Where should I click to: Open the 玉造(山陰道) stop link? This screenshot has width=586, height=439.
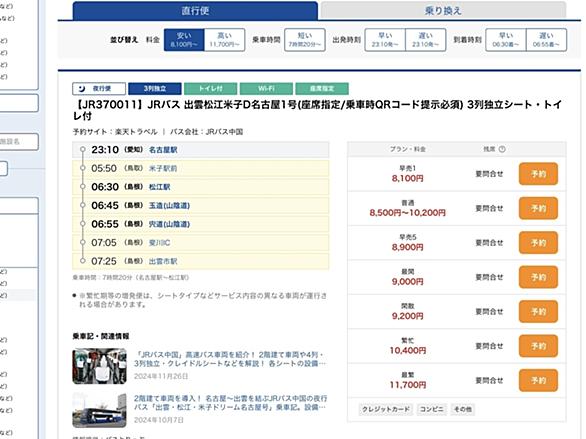(169, 205)
